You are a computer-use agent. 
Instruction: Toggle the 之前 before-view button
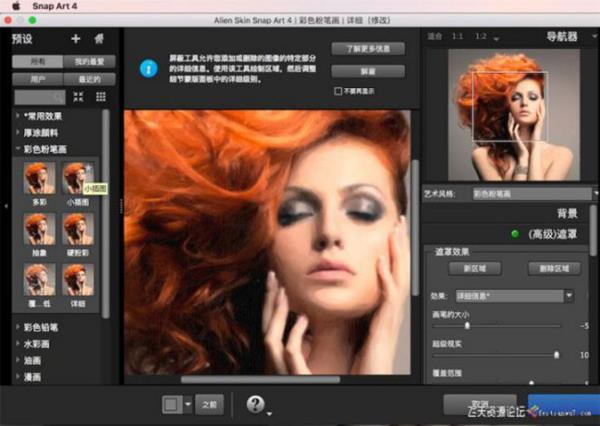(x=207, y=404)
